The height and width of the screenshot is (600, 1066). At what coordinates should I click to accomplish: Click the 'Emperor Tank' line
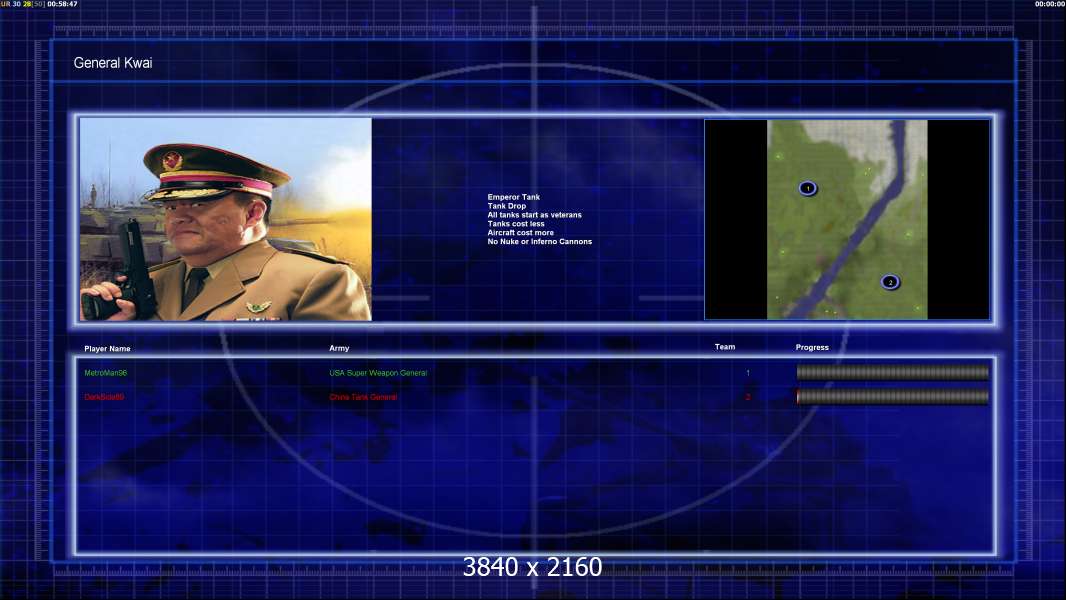pyautogui.click(x=513, y=197)
